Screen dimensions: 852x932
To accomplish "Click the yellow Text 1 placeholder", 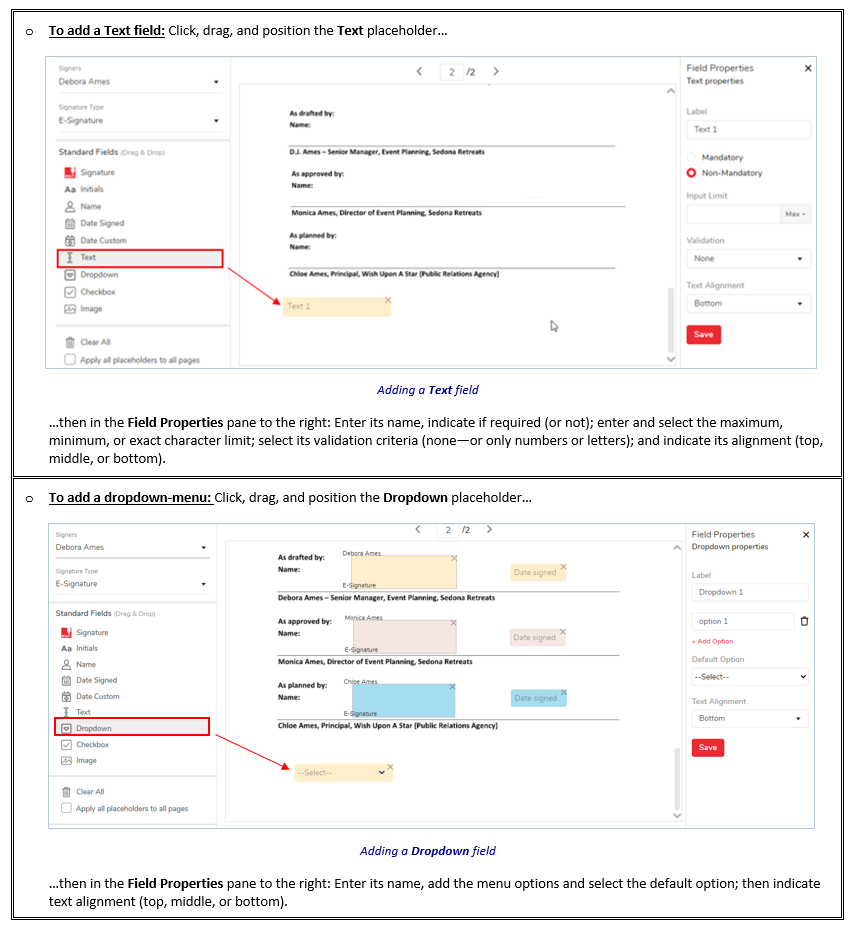I will point(337,307).
